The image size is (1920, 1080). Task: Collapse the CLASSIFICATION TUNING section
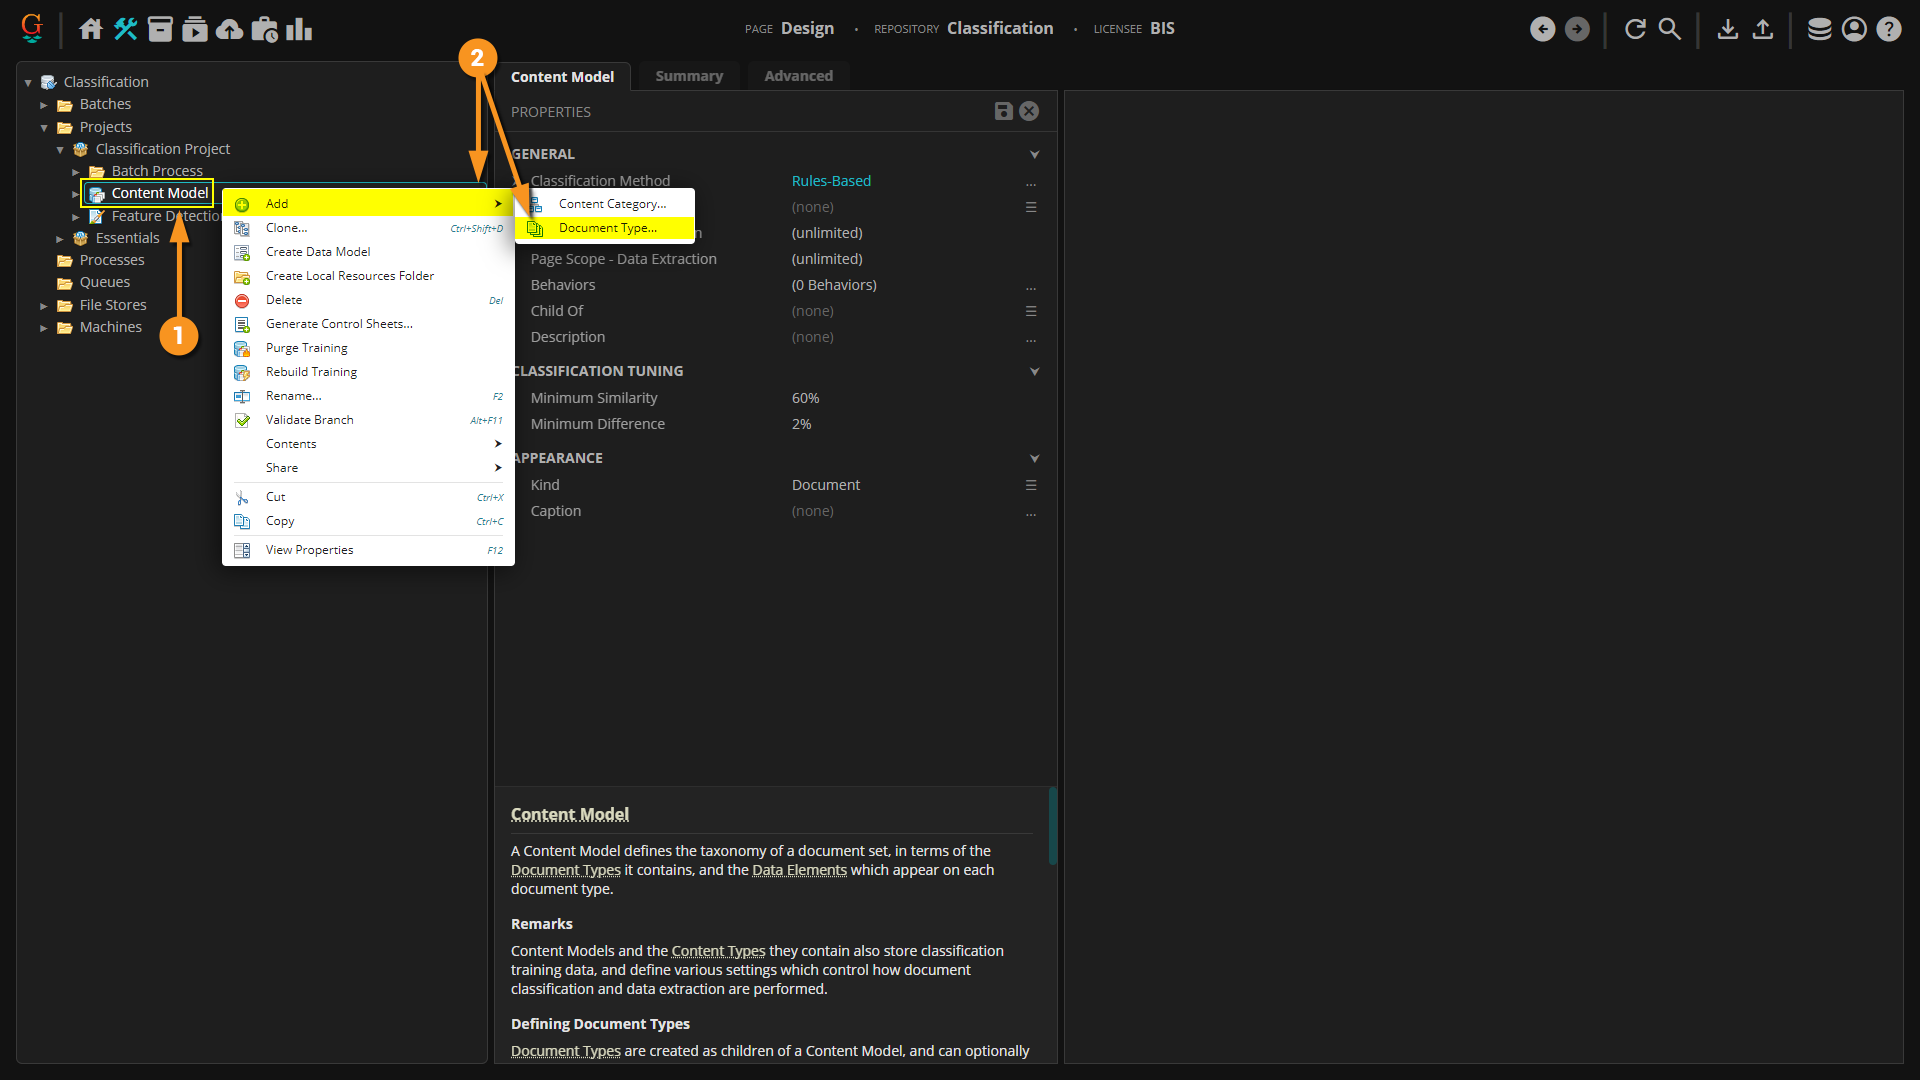click(x=1034, y=371)
